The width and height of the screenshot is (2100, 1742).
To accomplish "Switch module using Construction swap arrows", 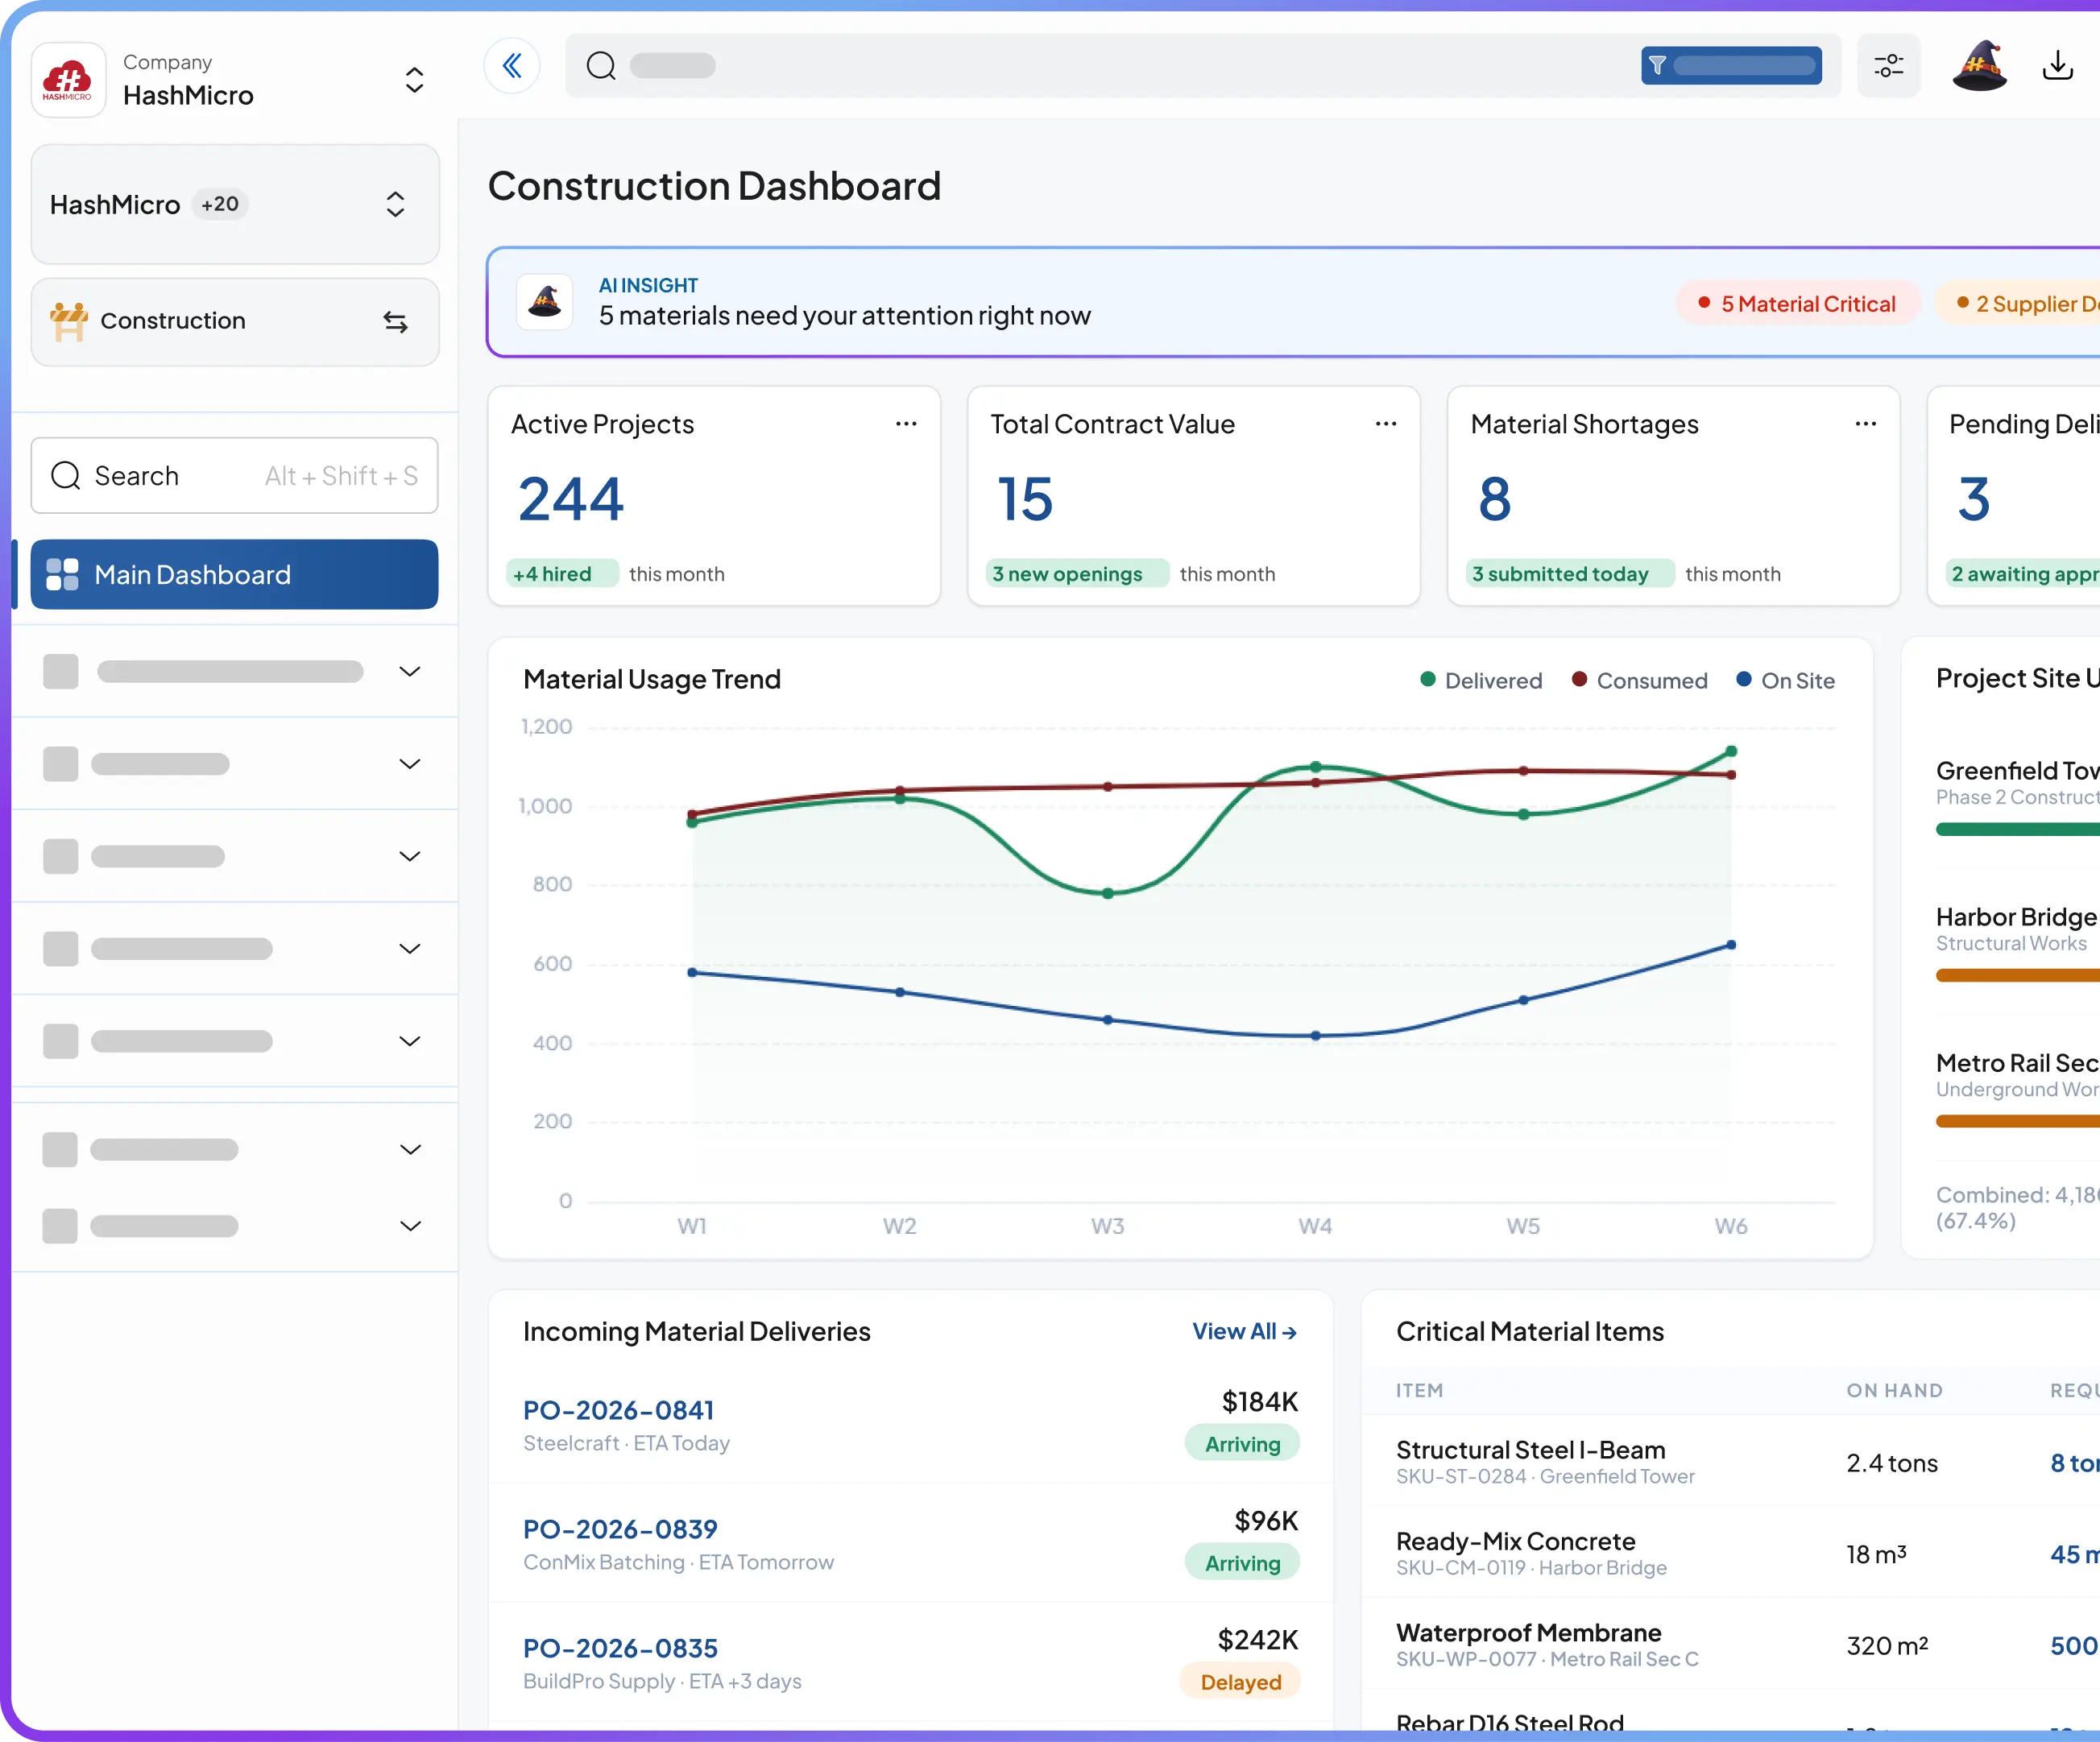I will (395, 322).
